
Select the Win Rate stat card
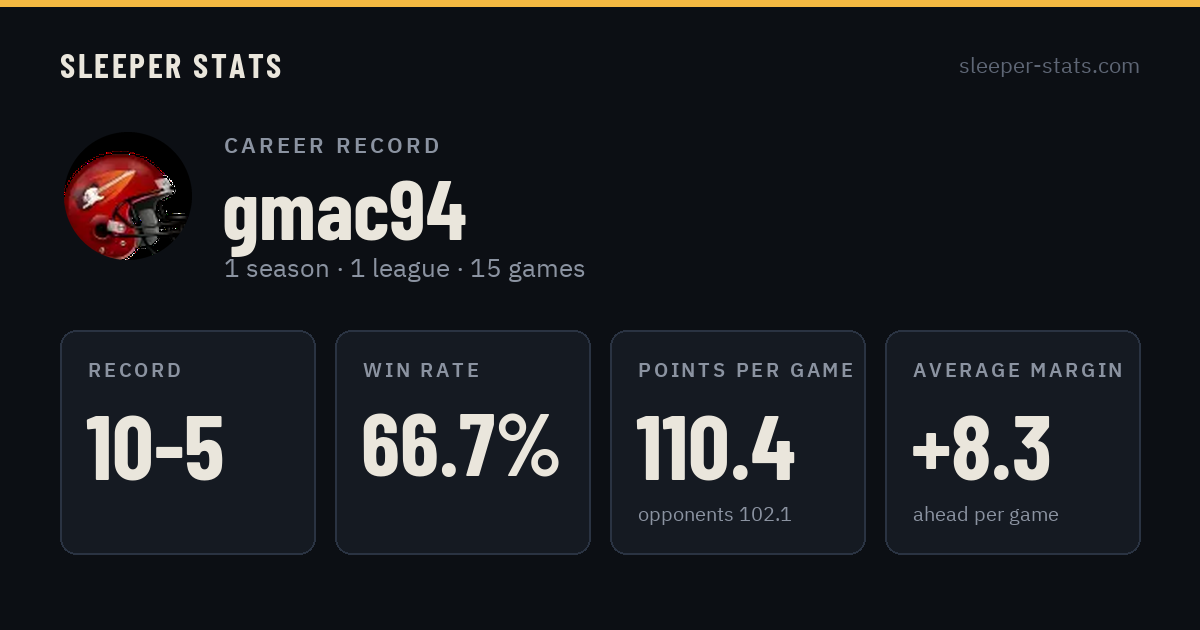(463, 442)
